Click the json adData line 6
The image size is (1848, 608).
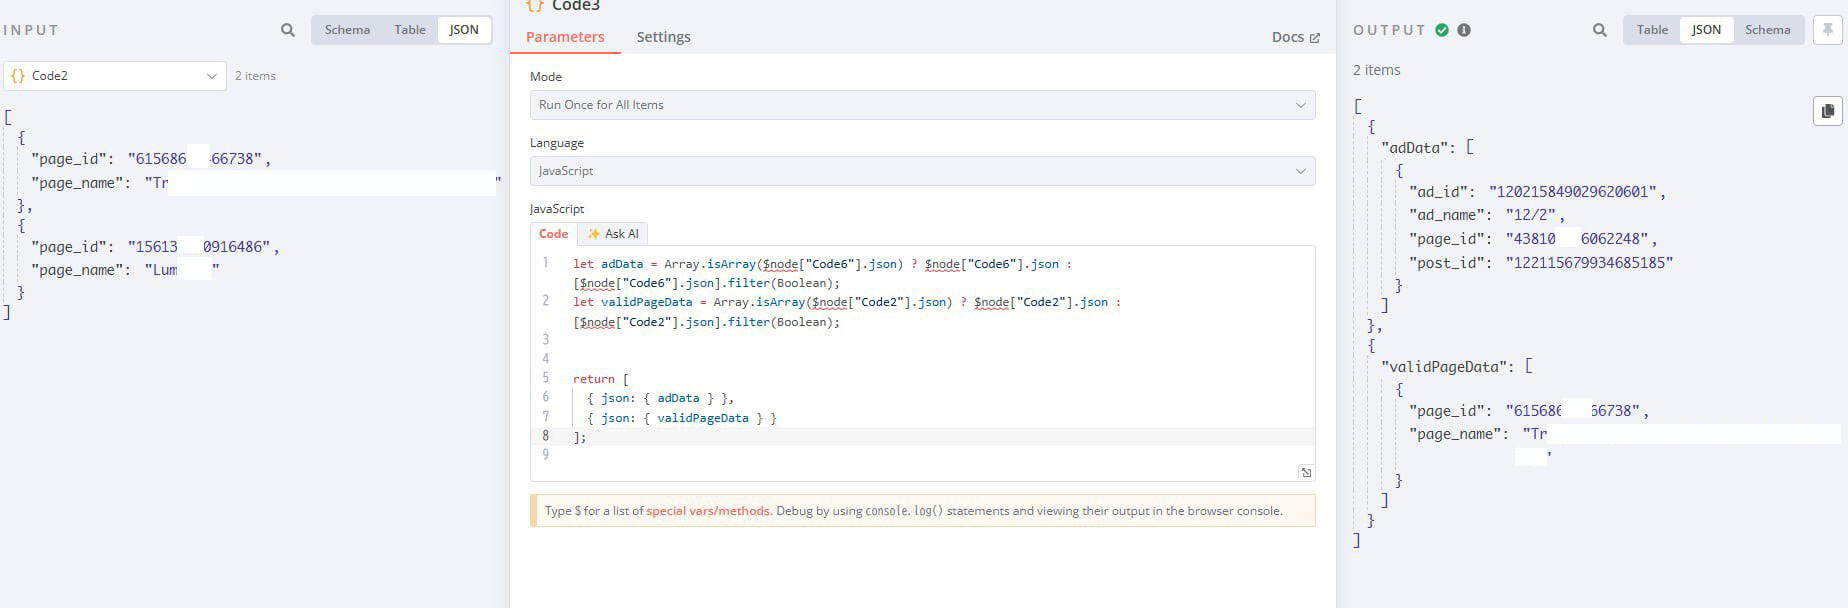[660, 398]
